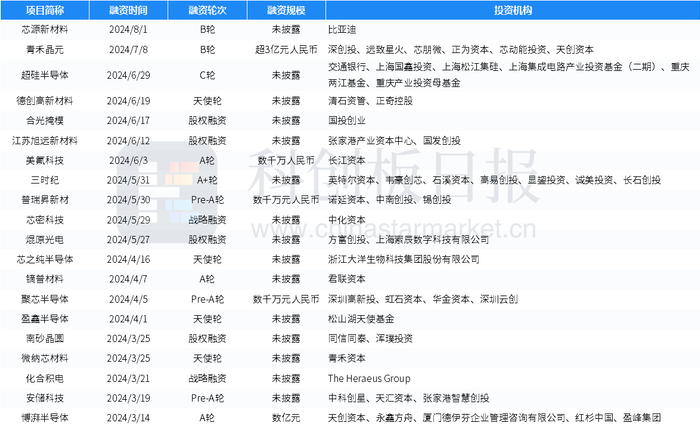This screenshot has height=429, width=700.
Task: Select the 博湃半导体 project name cell
Action: pos(45,418)
